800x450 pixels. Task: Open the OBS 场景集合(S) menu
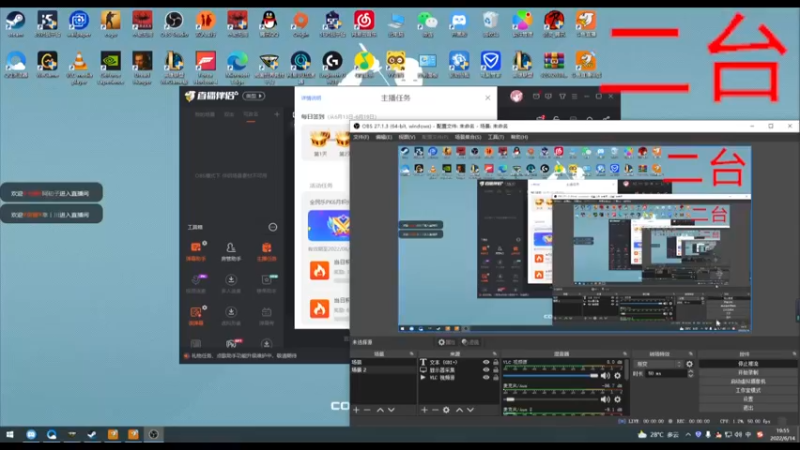pos(468,137)
